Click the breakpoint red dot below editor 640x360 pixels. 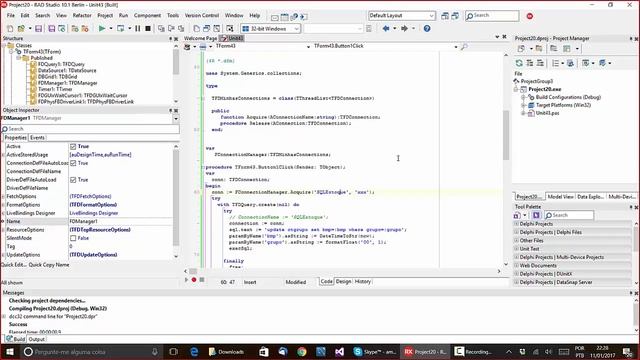click(x=194, y=280)
